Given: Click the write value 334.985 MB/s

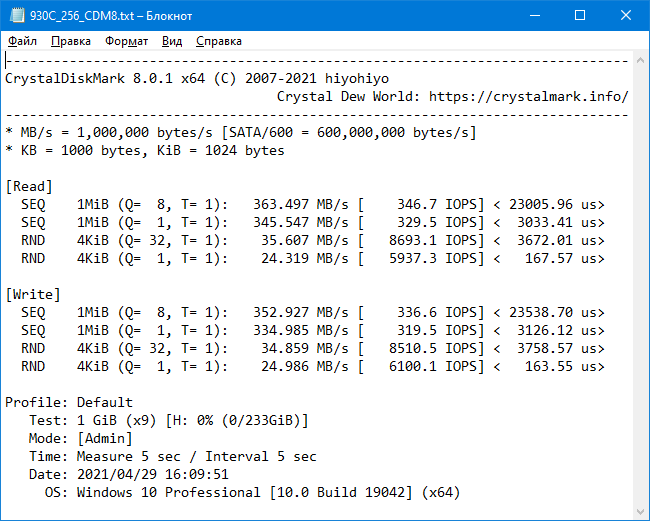Looking at the screenshot, I should 301,331.
